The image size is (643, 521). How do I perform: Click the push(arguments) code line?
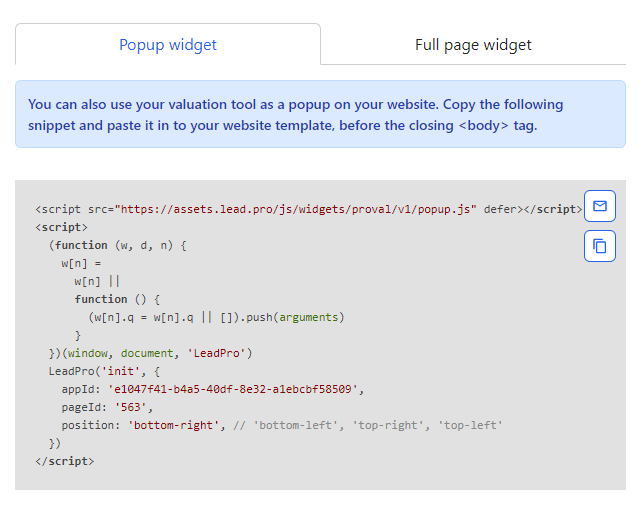point(215,317)
